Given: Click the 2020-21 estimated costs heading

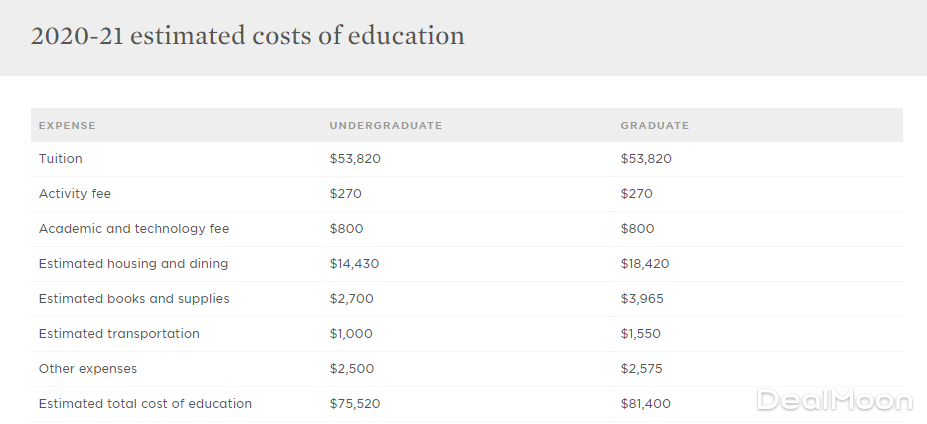Looking at the screenshot, I should (x=247, y=36).
